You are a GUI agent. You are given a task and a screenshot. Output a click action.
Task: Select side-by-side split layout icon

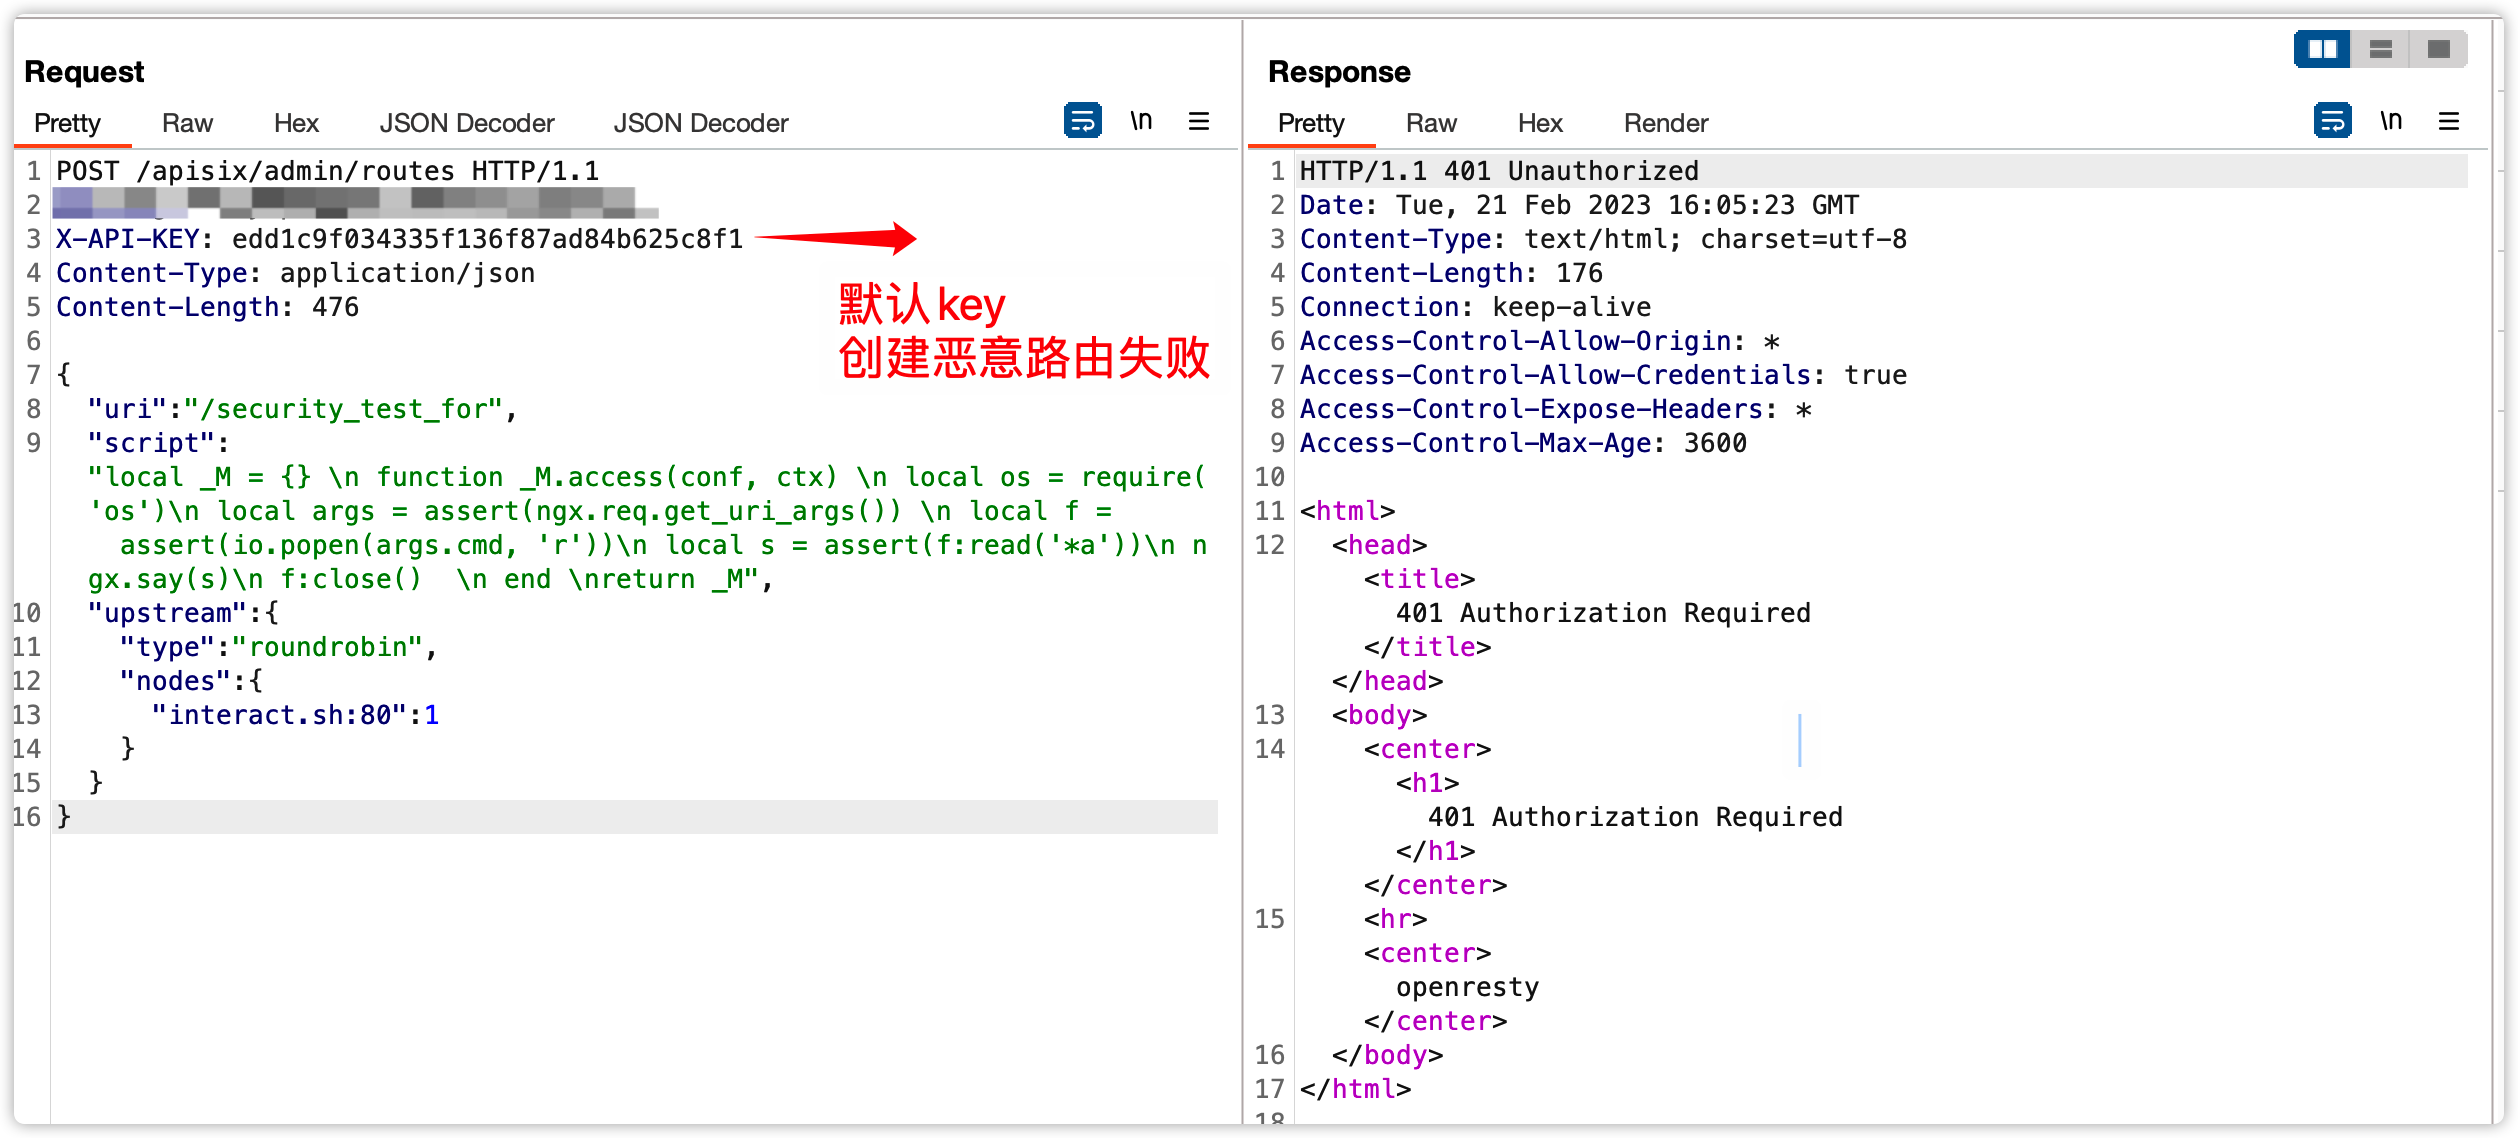[x=2322, y=48]
